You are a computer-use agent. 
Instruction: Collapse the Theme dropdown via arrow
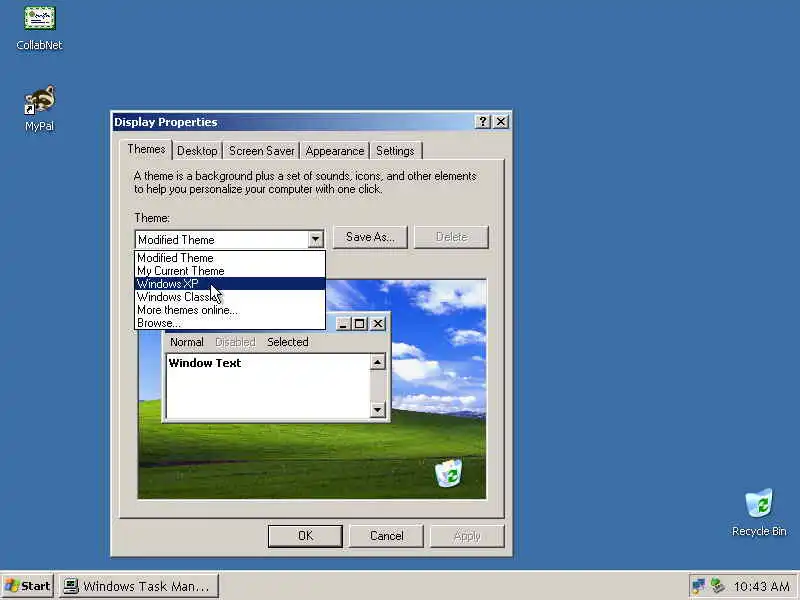(315, 239)
